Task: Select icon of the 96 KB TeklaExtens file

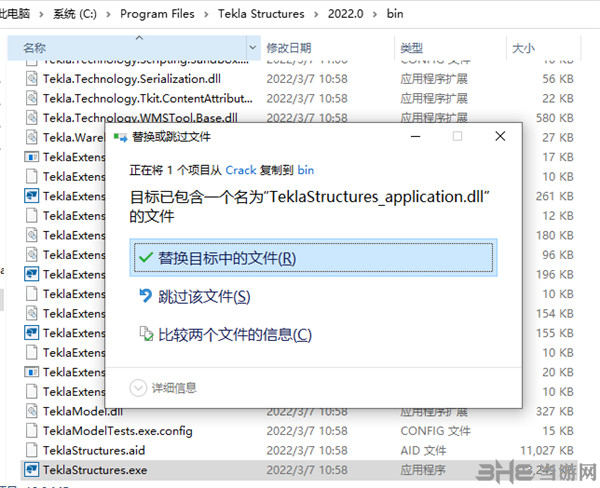Action: click(32, 255)
